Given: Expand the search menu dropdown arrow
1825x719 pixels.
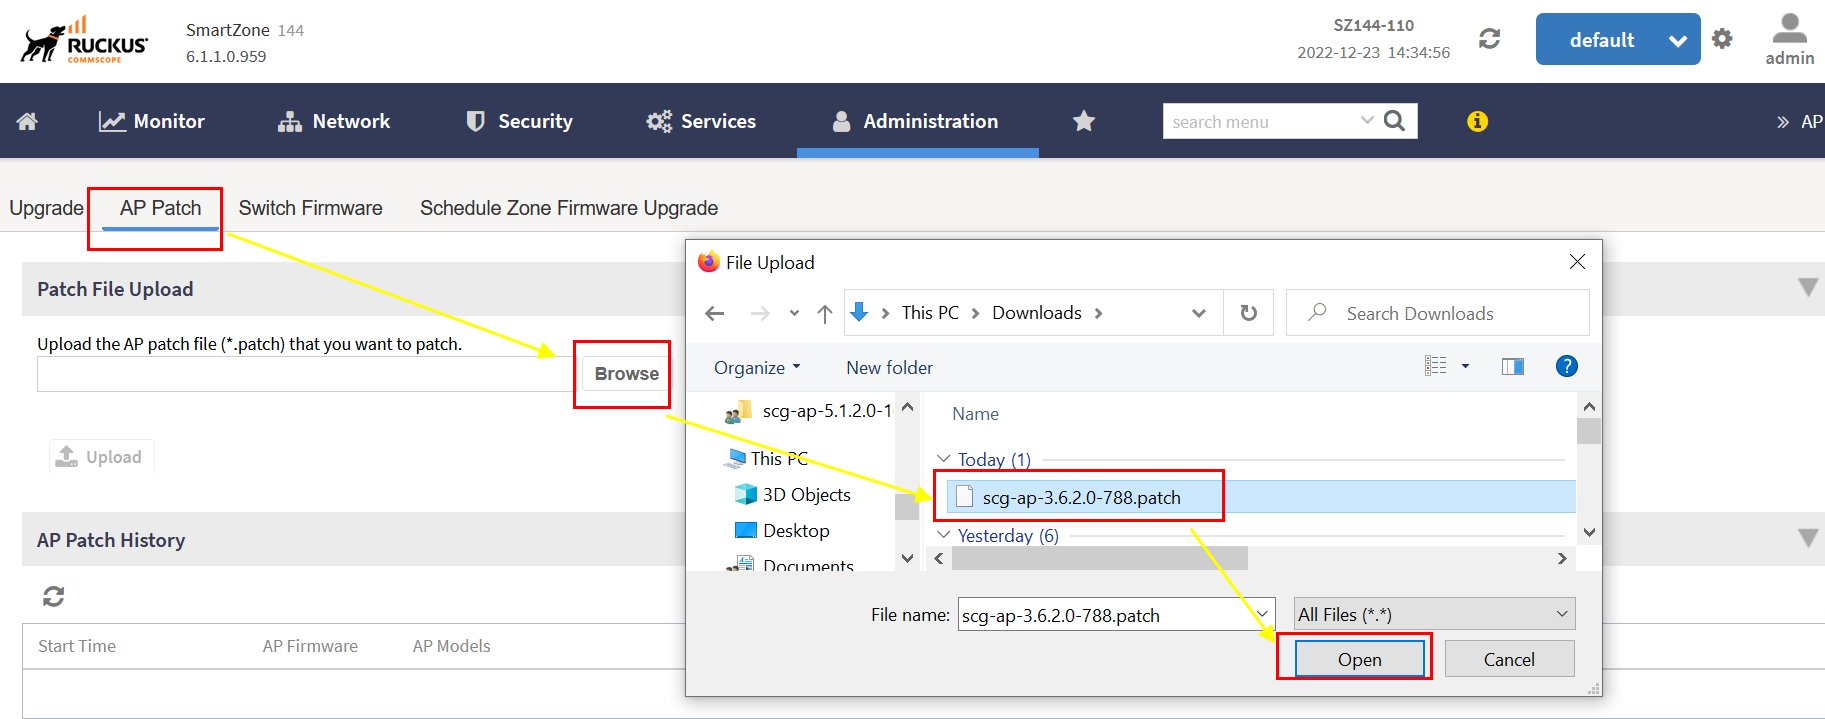Looking at the screenshot, I should pyautogui.click(x=1367, y=120).
